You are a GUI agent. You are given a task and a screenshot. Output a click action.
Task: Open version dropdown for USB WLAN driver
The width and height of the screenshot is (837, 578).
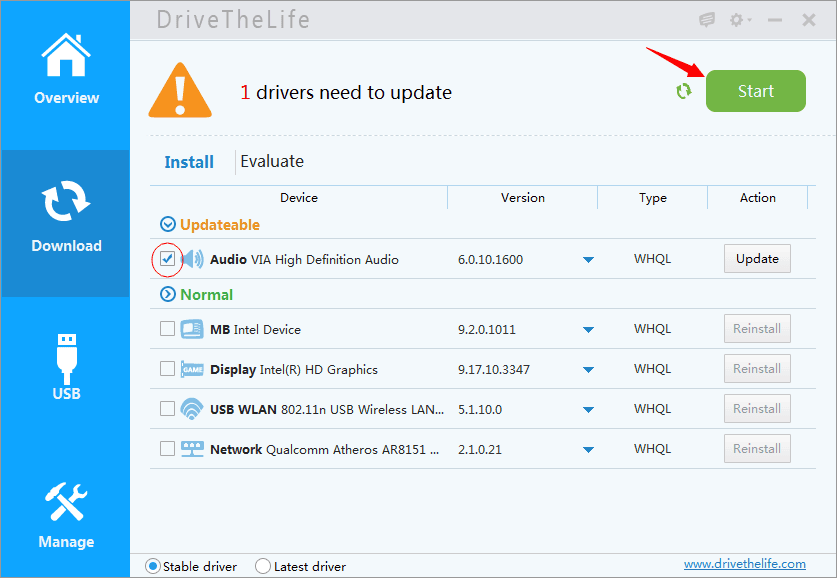588,409
